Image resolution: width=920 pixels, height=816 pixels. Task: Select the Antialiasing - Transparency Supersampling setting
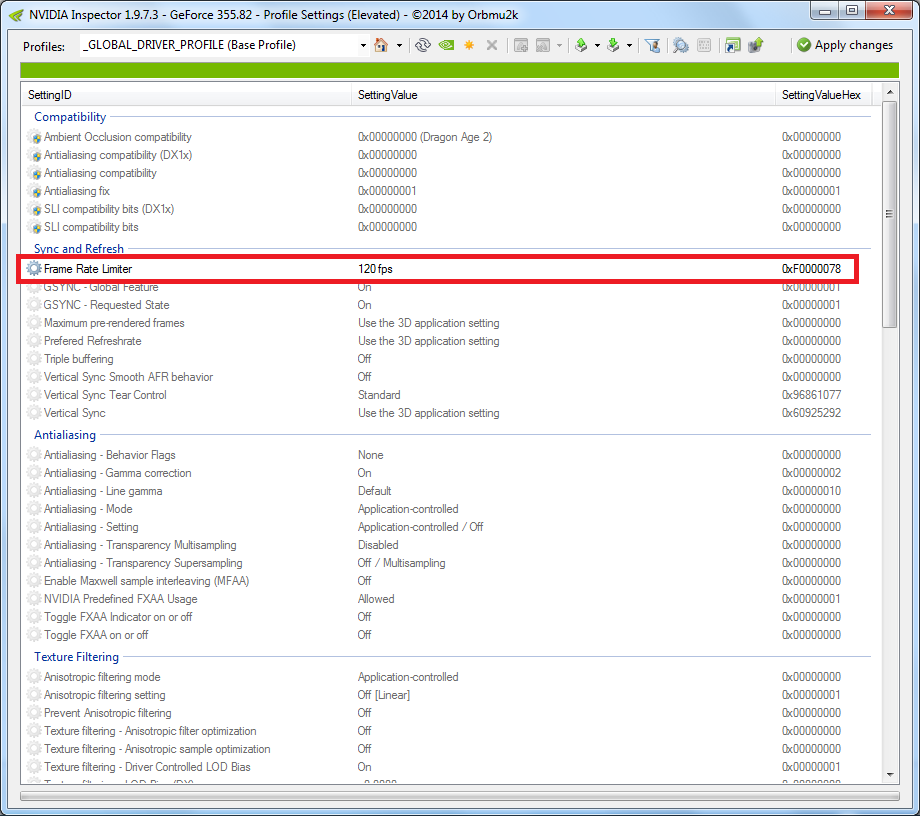pyautogui.click(x=143, y=563)
